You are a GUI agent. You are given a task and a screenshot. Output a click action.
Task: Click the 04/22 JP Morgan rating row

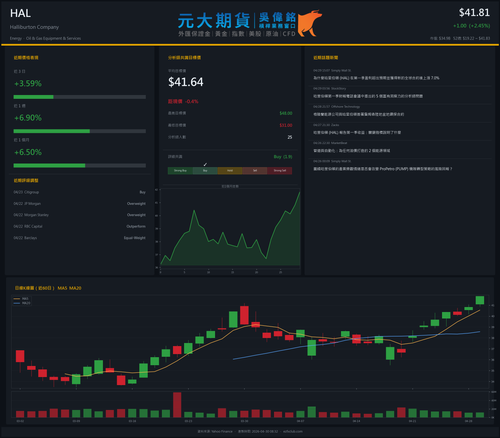coord(80,204)
